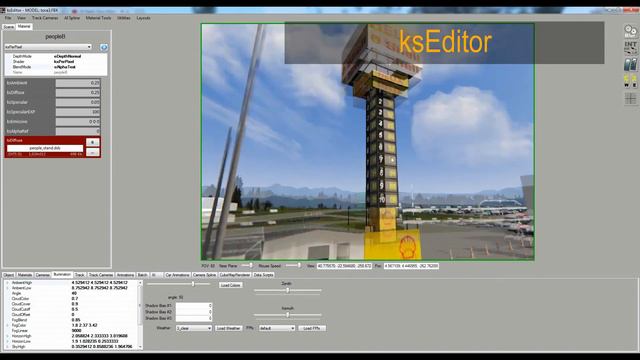Select the BlendMode property row
The height and width of the screenshot is (360, 640).
56,67
